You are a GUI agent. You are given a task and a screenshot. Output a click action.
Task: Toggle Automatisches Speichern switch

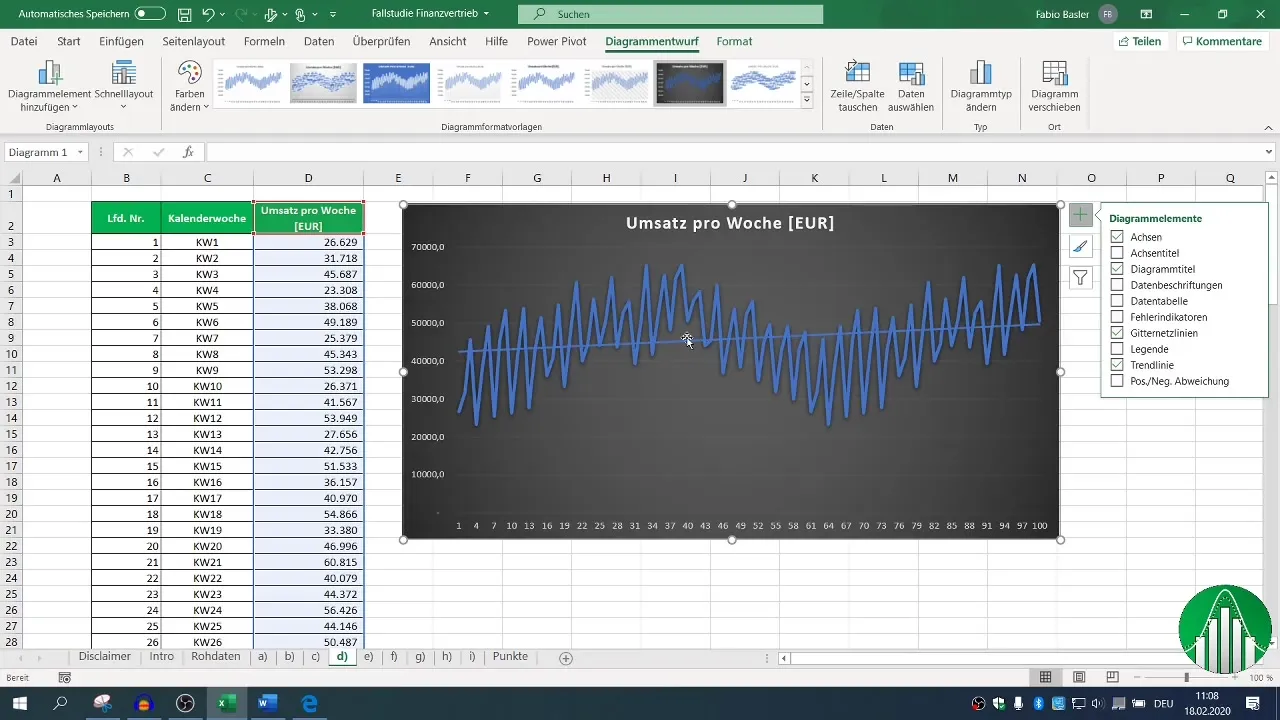pyautogui.click(x=150, y=15)
